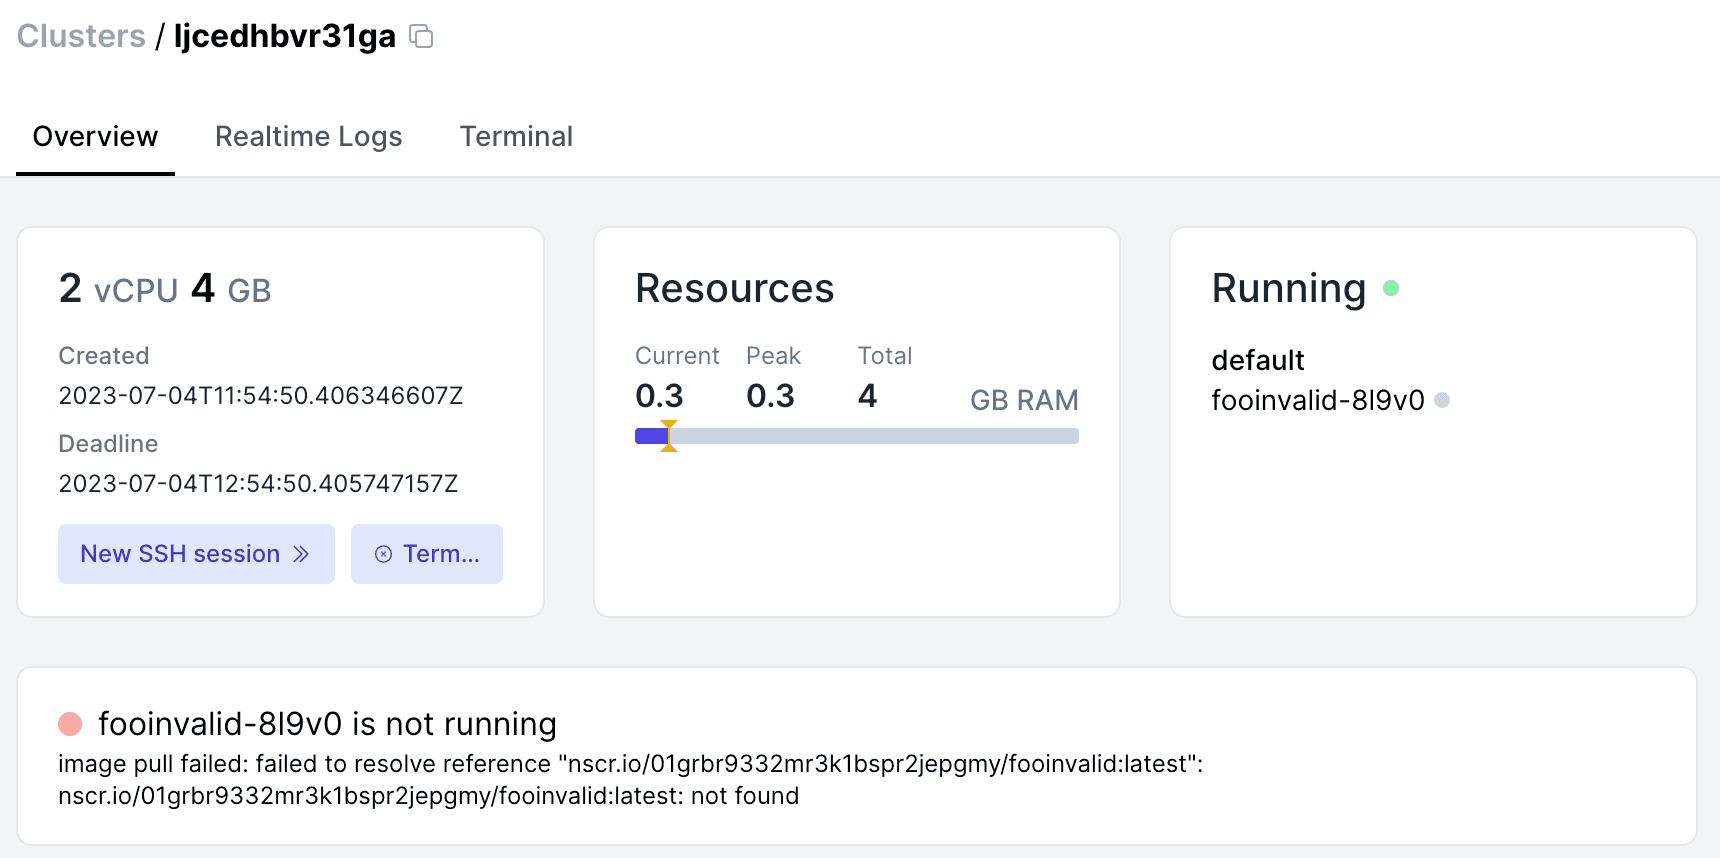Click the cluster name ljcedhbvr31ga heading
Screen dimensions: 1720x858
(285, 36)
